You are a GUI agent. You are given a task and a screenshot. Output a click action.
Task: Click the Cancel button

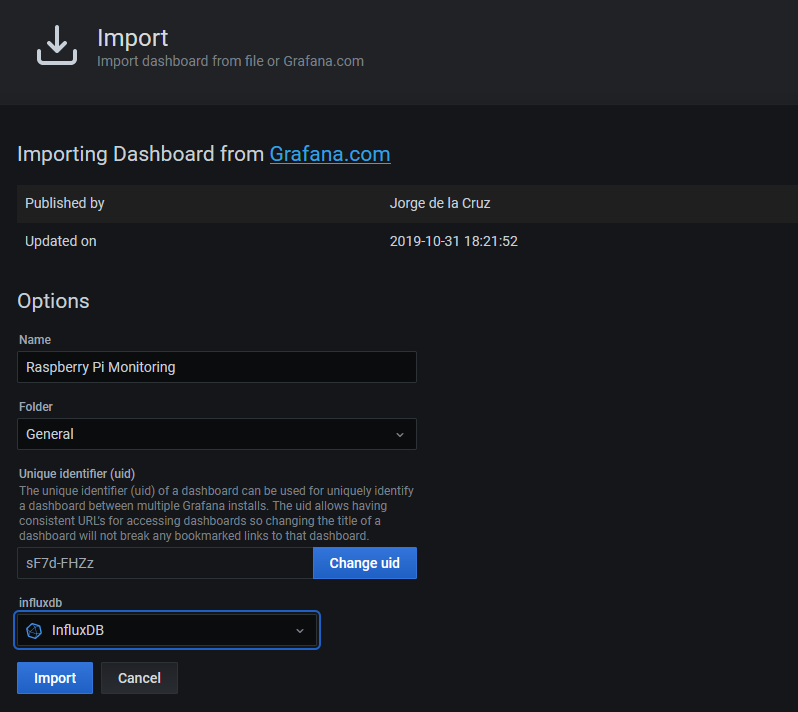(x=139, y=678)
